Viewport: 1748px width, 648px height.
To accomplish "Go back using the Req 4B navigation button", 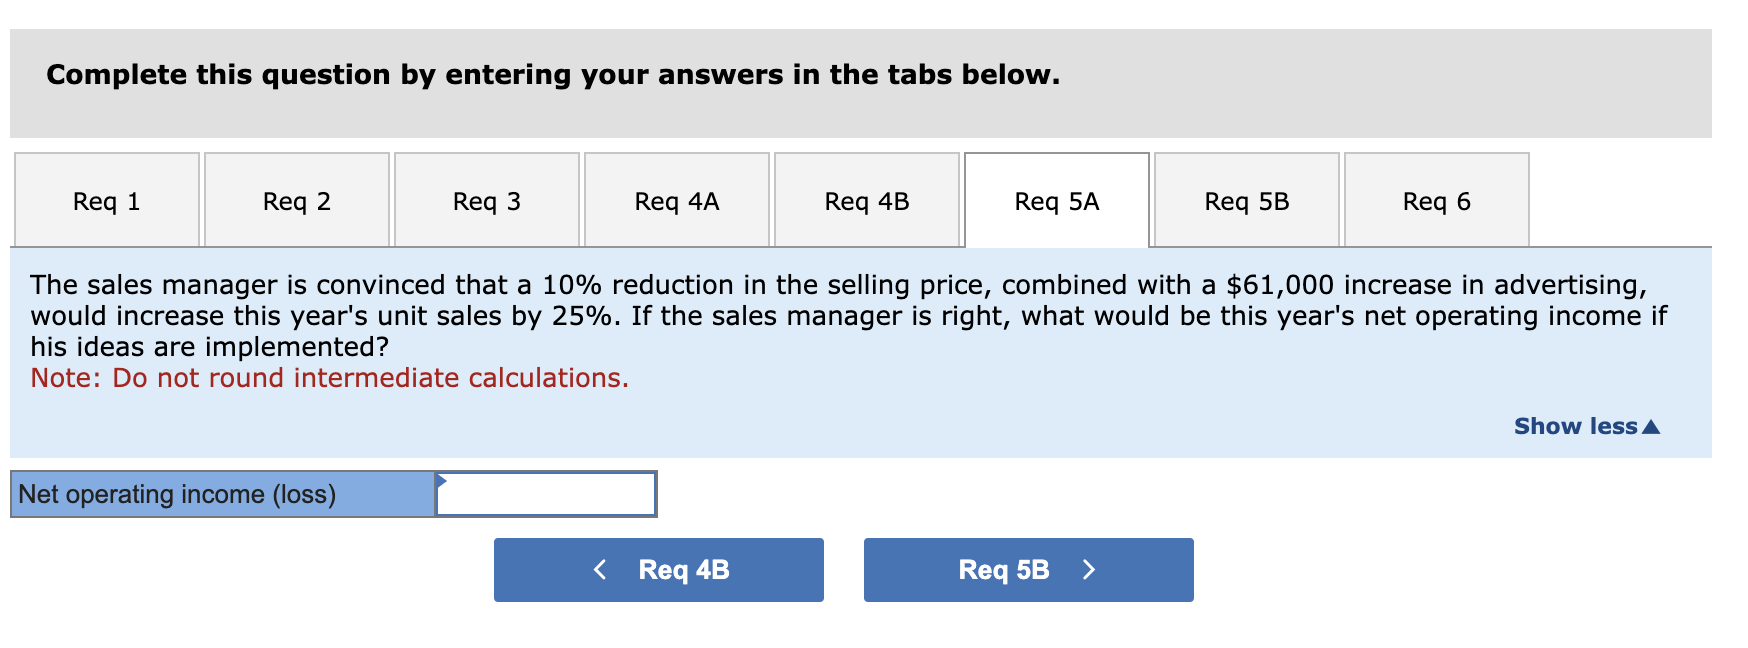I will pos(658,569).
